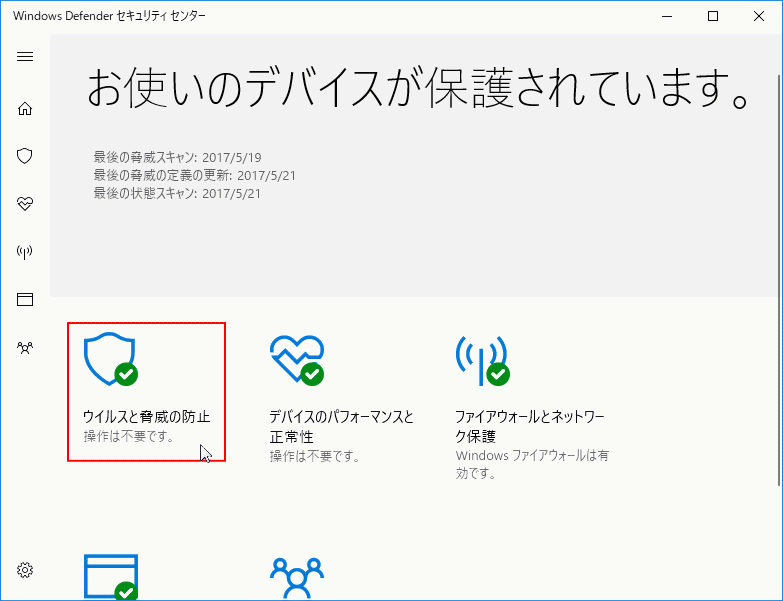Click 最後の脅威の定義の更新: 2017/5/21 line
Image resolution: width=783 pixels, height=601 pixels.
click(194, 176)
